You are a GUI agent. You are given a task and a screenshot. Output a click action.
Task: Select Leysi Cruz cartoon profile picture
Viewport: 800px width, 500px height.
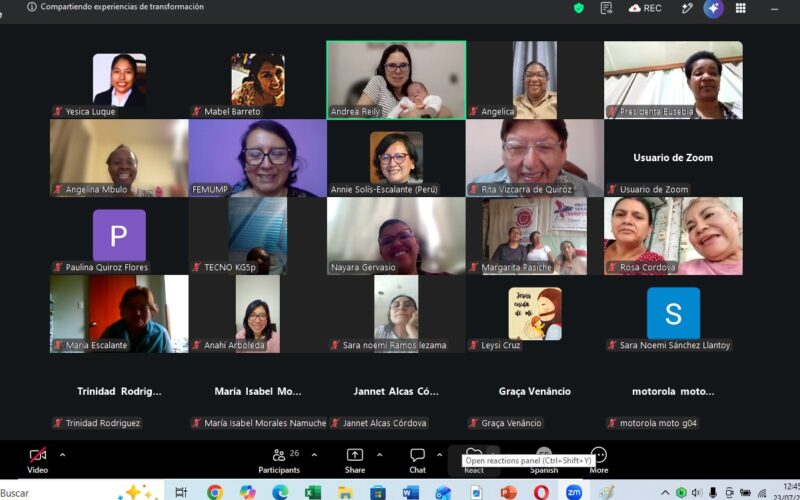click(535, 313)
